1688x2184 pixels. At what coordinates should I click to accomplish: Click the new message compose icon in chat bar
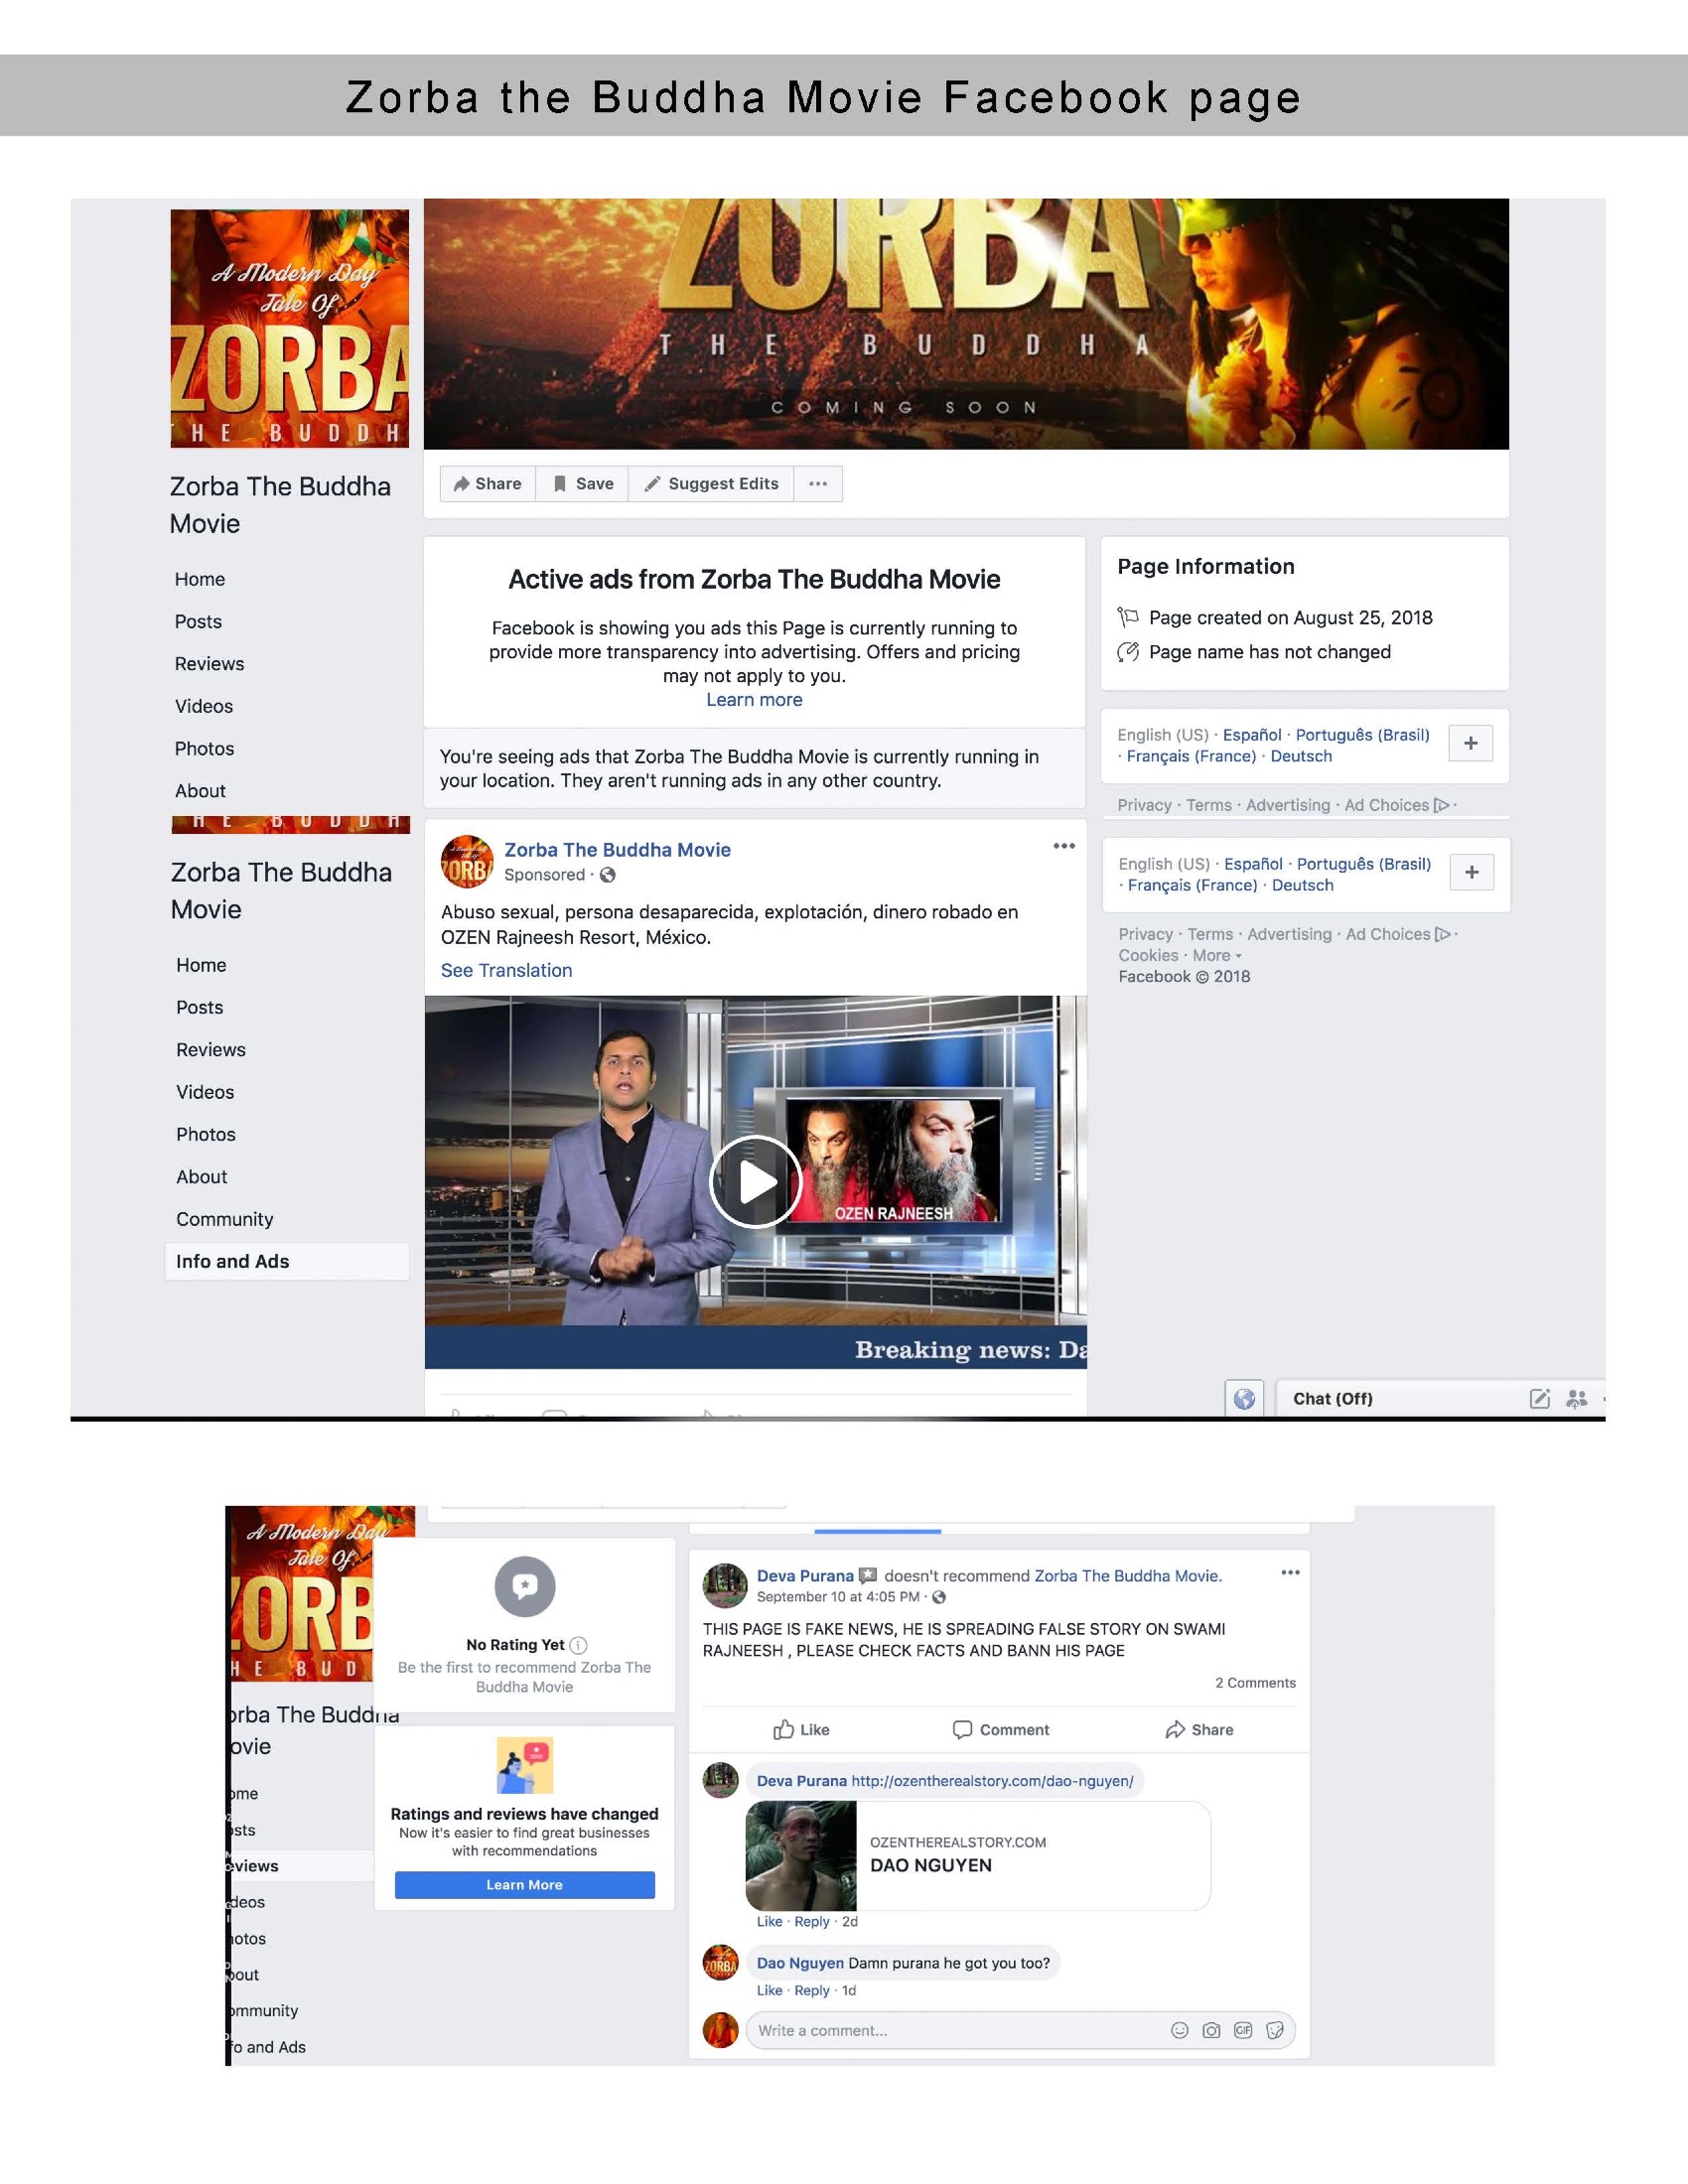[x=1540, y=1399]
